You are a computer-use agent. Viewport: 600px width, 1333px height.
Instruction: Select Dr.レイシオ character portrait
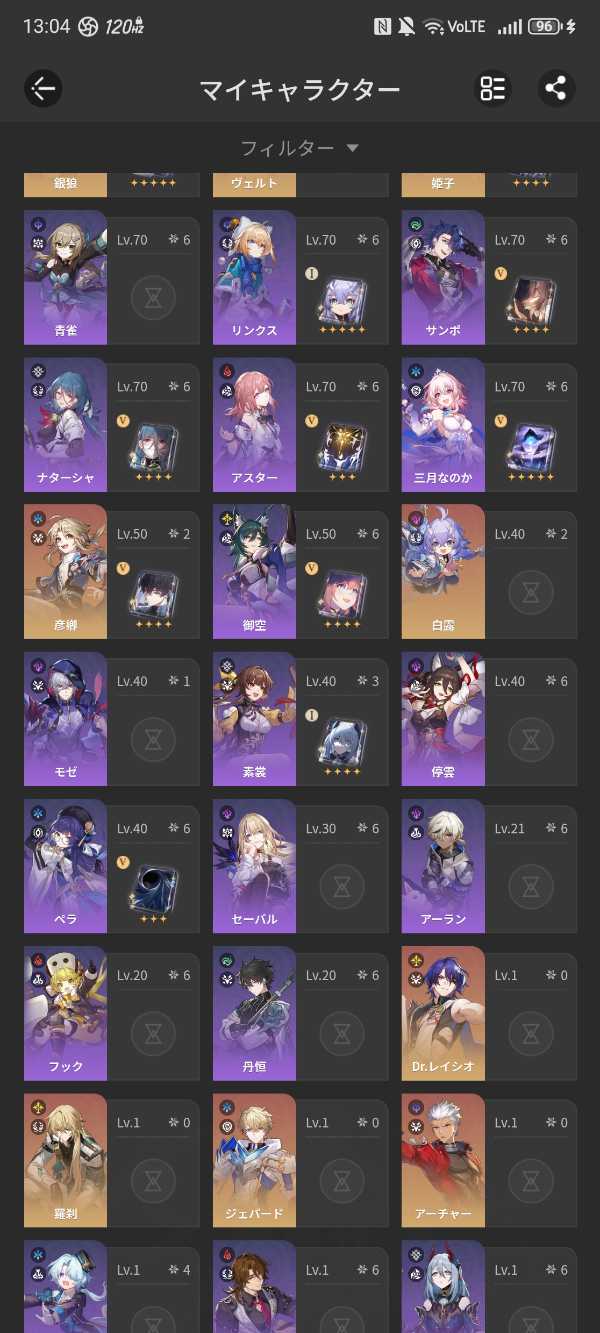pos(443,1013)
